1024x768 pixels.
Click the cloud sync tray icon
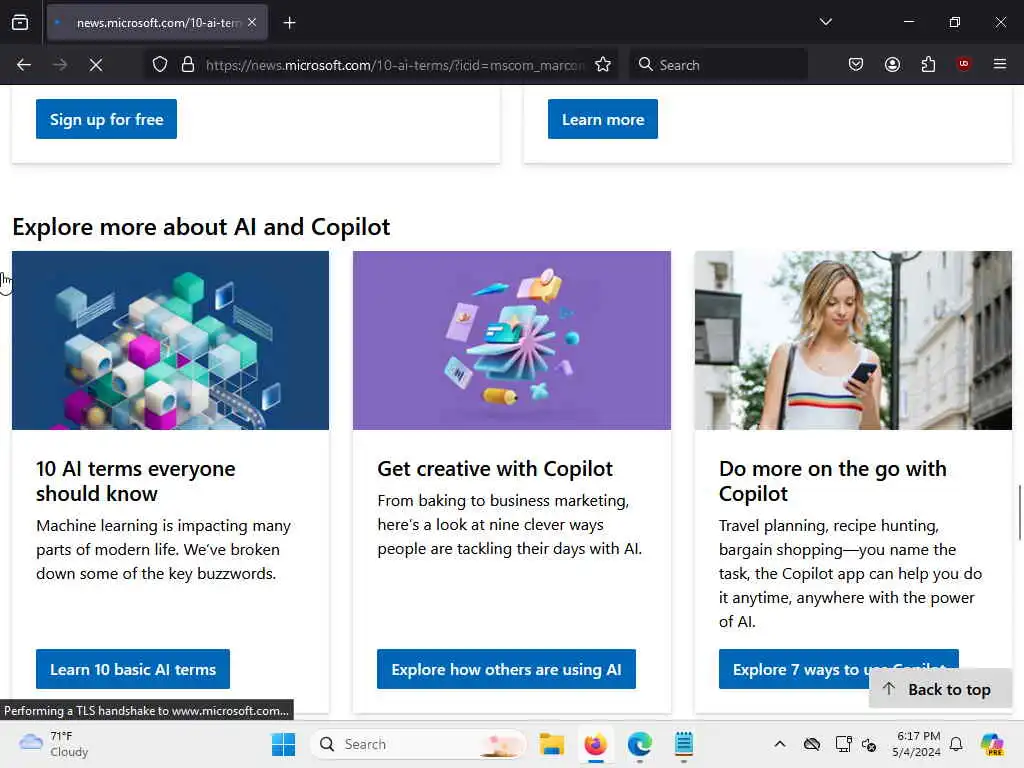[x=812, y=744]
